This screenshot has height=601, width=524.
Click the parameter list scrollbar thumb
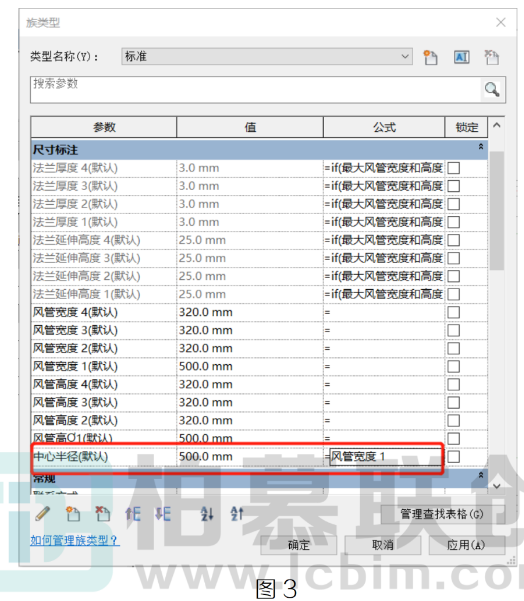[x=497, y=210]
